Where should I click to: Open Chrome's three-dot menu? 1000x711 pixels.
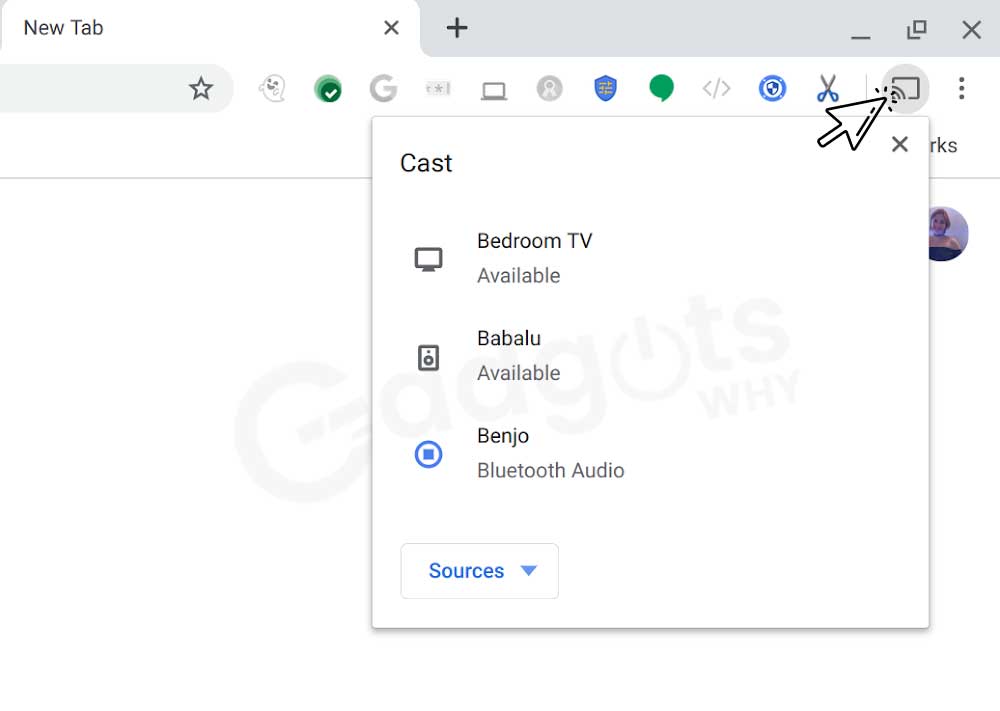pos(961,89)
